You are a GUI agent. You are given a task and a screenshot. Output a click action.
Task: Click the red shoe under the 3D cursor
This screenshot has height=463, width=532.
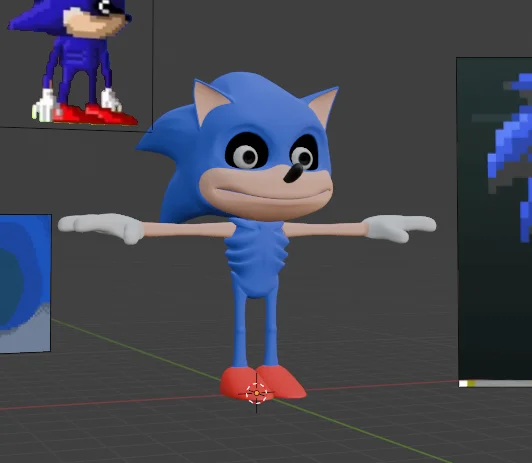pyautogui.click(x=242, y=383)
